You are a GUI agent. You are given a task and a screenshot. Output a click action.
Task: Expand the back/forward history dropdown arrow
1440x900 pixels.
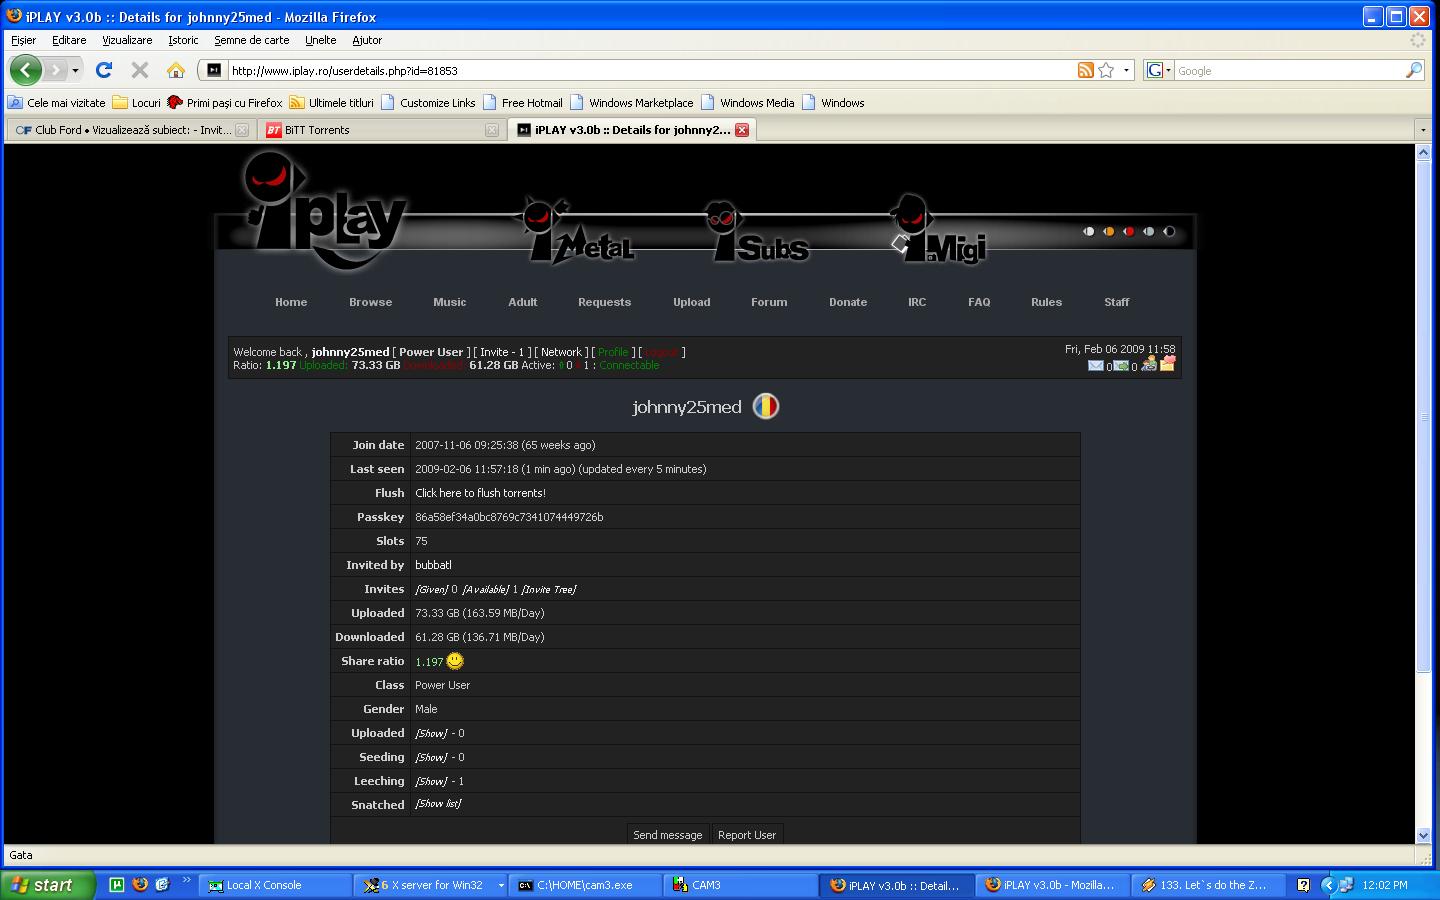coord(75,70)
